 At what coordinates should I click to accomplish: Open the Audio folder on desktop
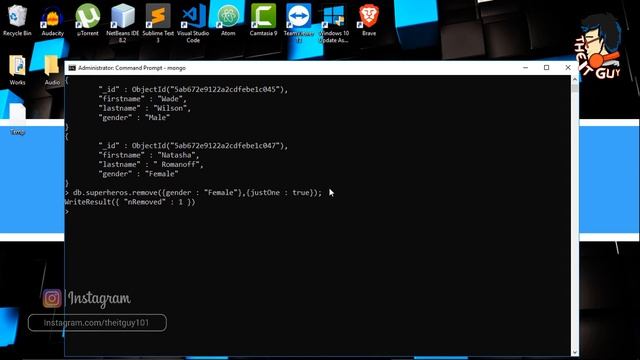click(x=52, y=70)
